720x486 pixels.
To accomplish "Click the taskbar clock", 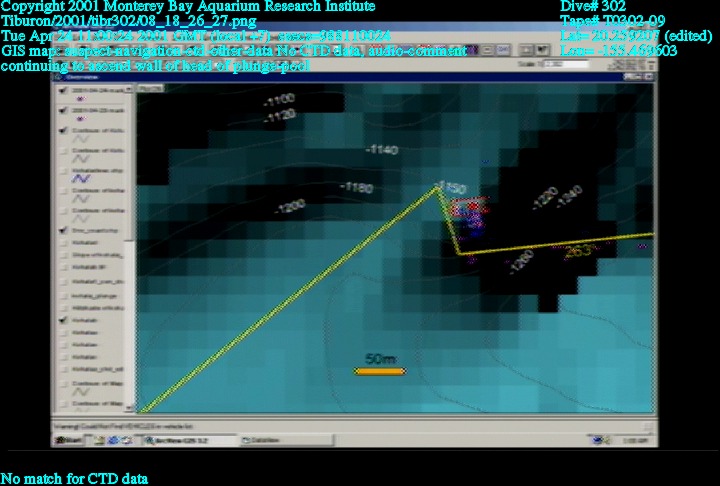I will [635, 441].
